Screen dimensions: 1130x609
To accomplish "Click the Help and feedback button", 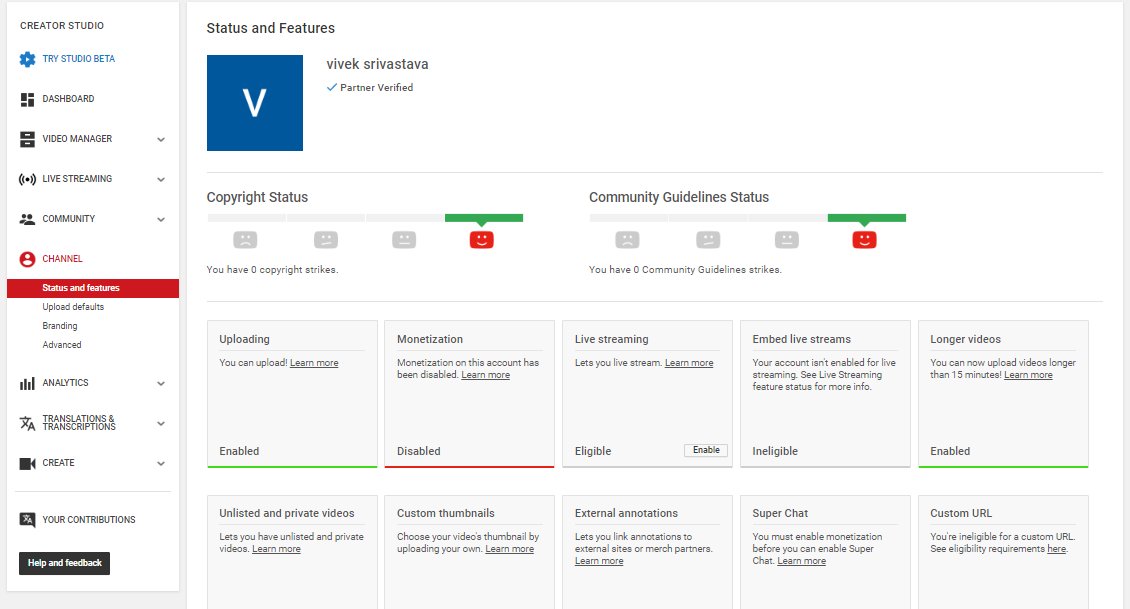I will (x=64, y=563).
